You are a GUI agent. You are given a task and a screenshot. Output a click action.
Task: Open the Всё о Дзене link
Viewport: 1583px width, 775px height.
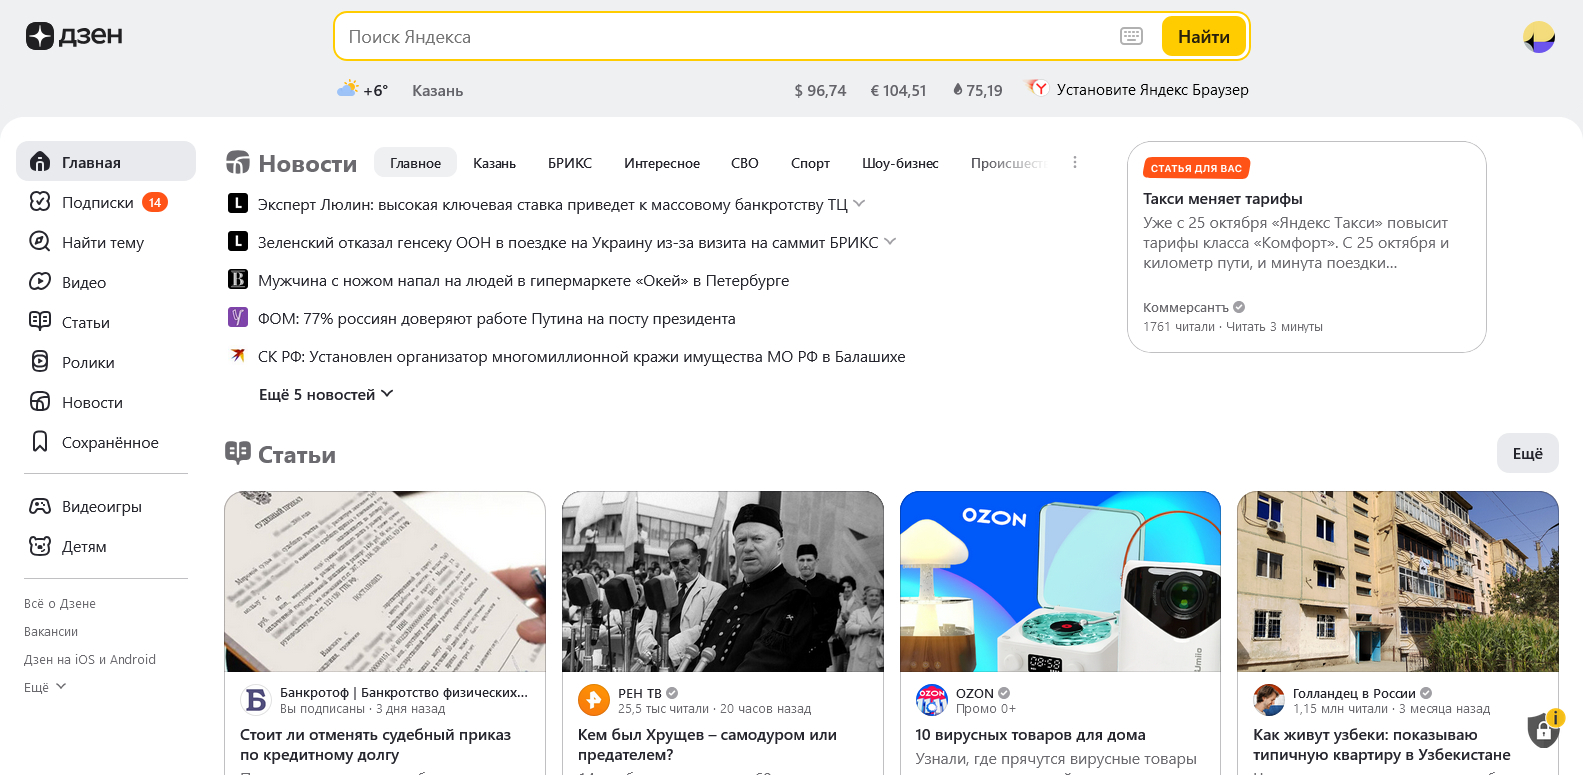click(x=60, y=604)
